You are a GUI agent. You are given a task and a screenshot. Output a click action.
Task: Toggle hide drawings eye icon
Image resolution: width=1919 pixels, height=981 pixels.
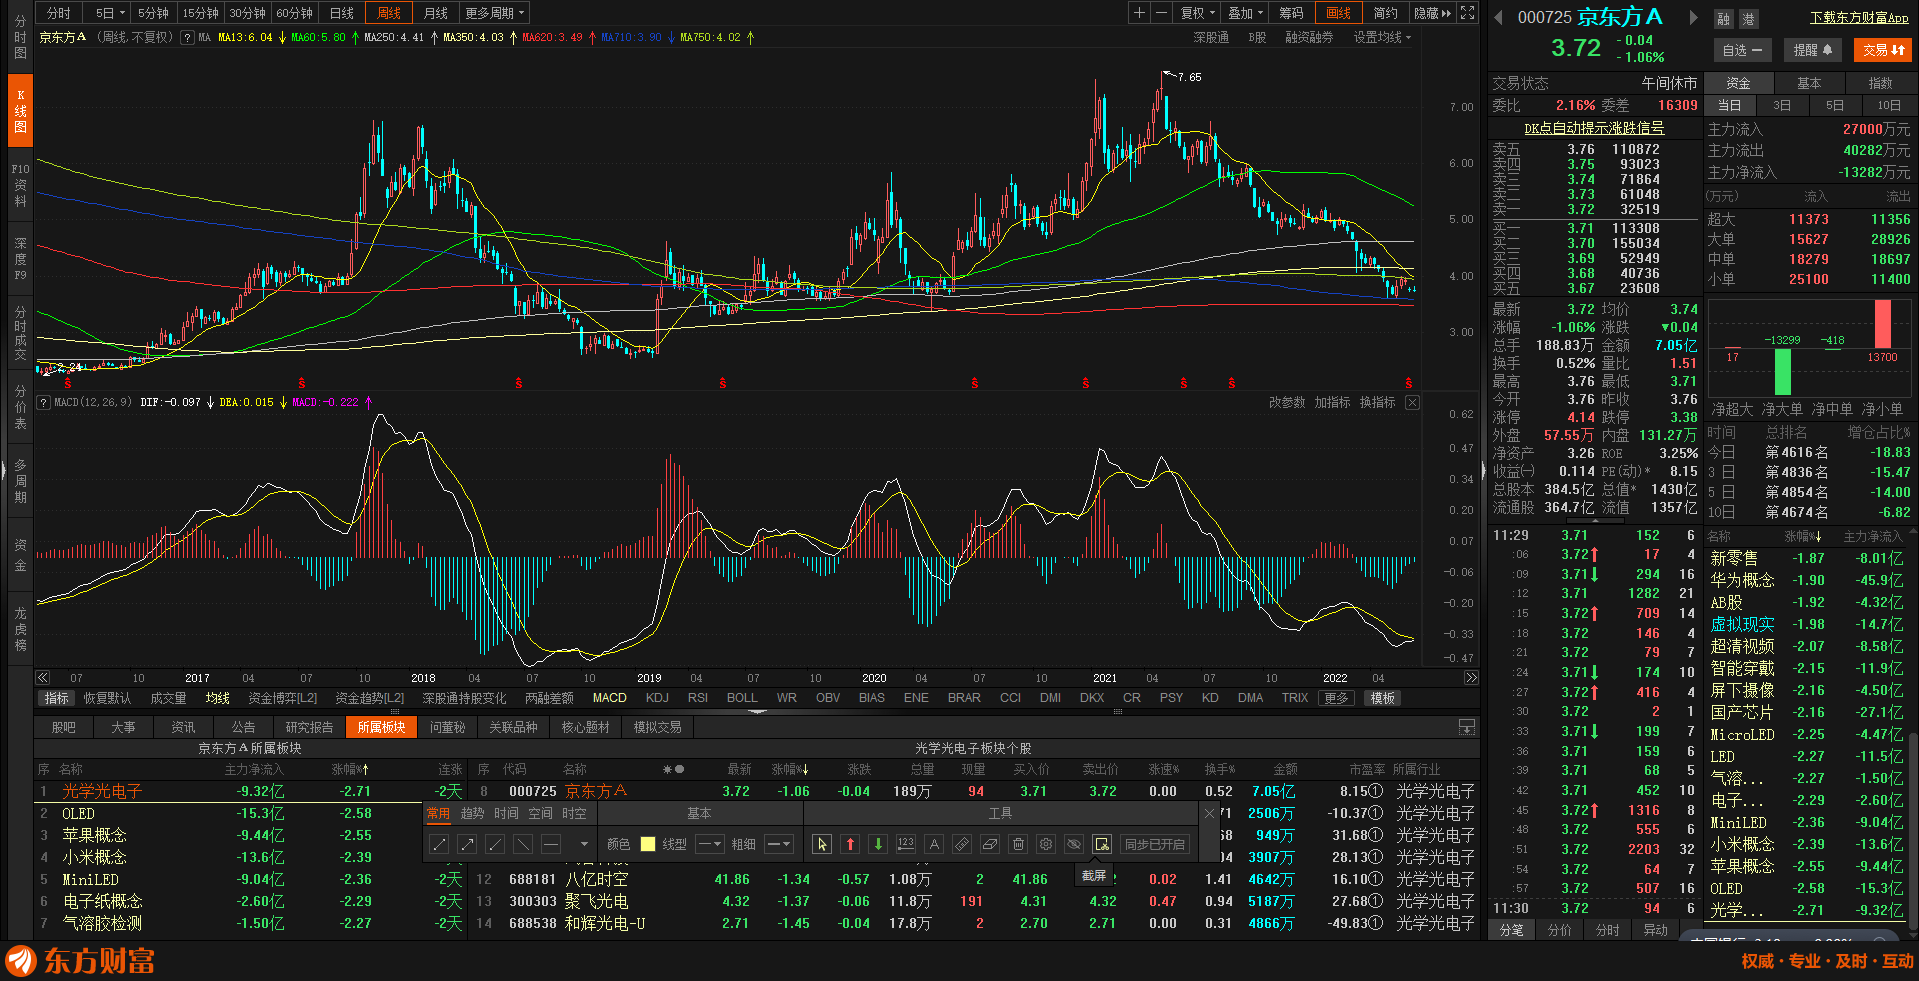pyautogui.click(x=1074, y=844)
